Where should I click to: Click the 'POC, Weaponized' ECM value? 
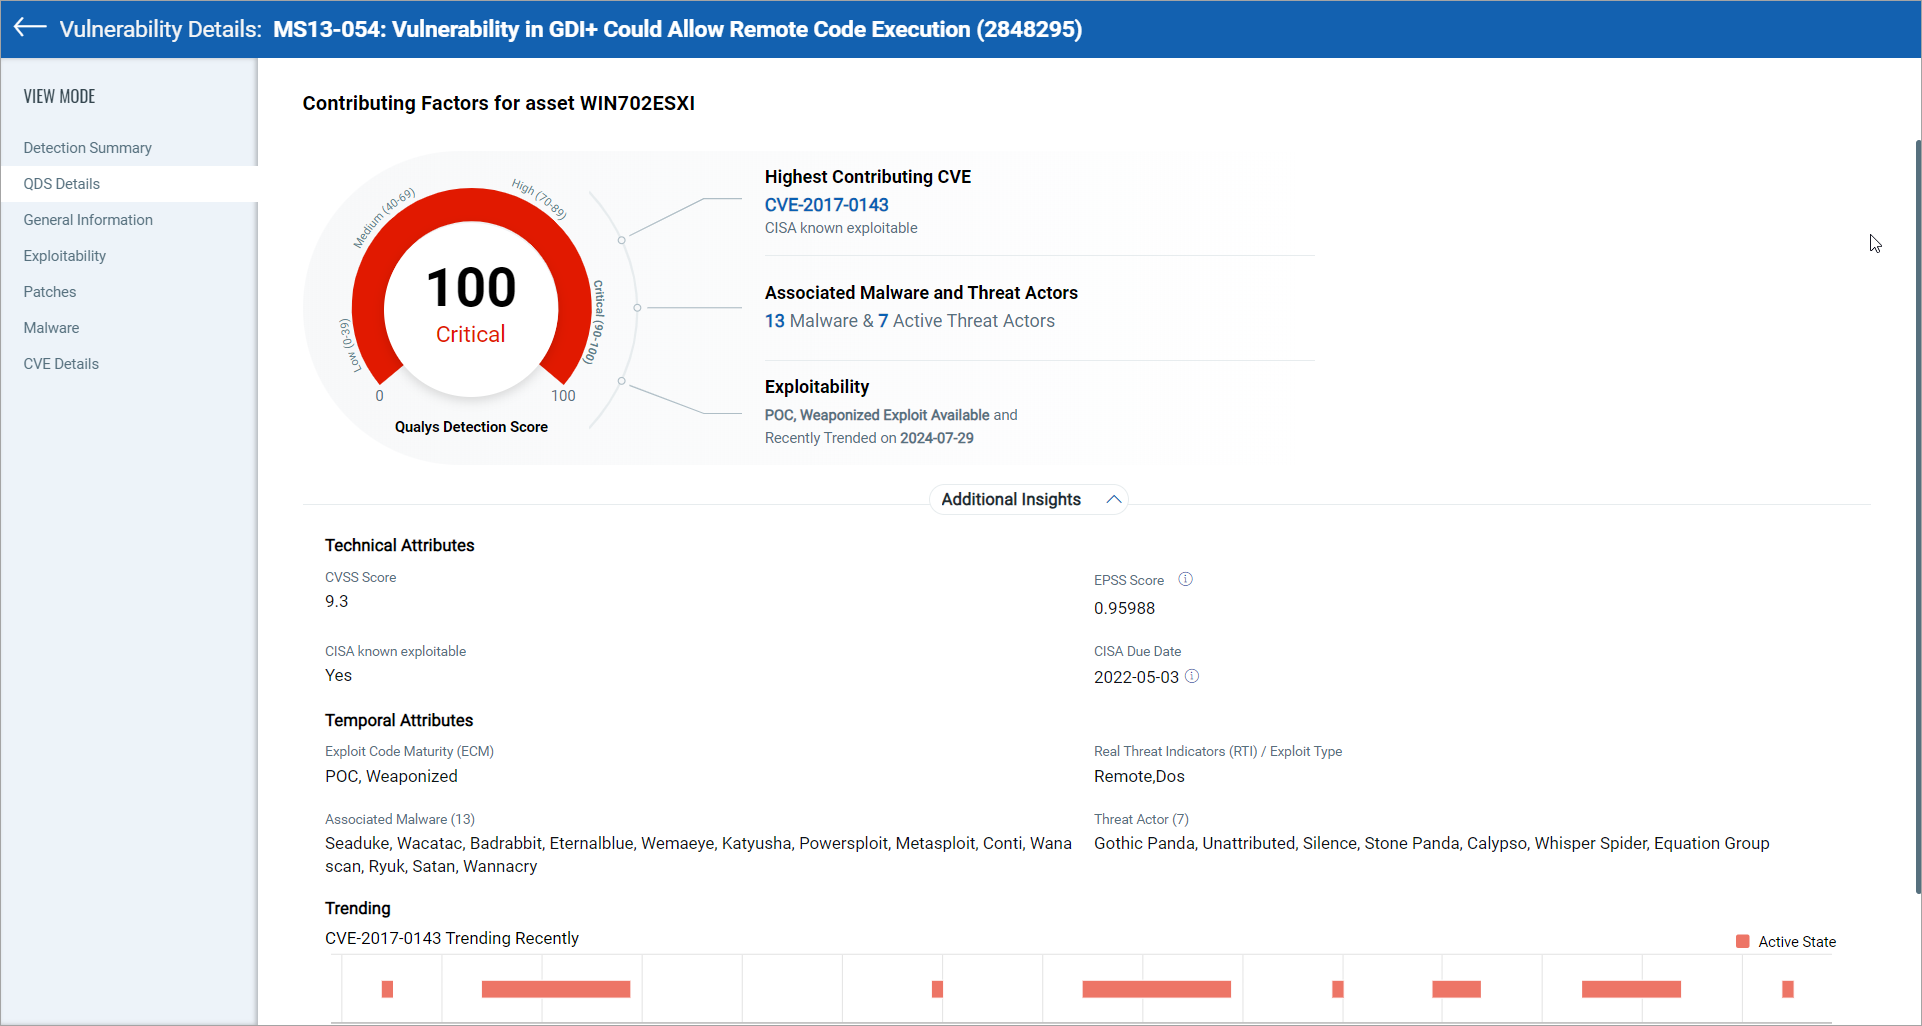391,776
